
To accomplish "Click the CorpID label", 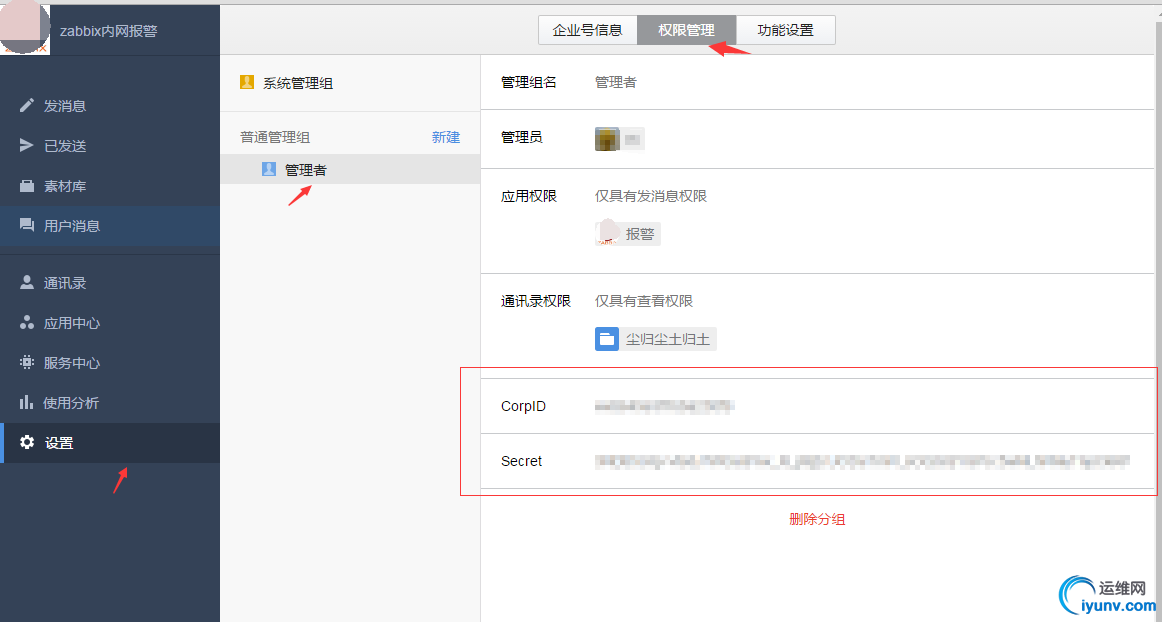I will pyautogui.click(x=523, y=406).
